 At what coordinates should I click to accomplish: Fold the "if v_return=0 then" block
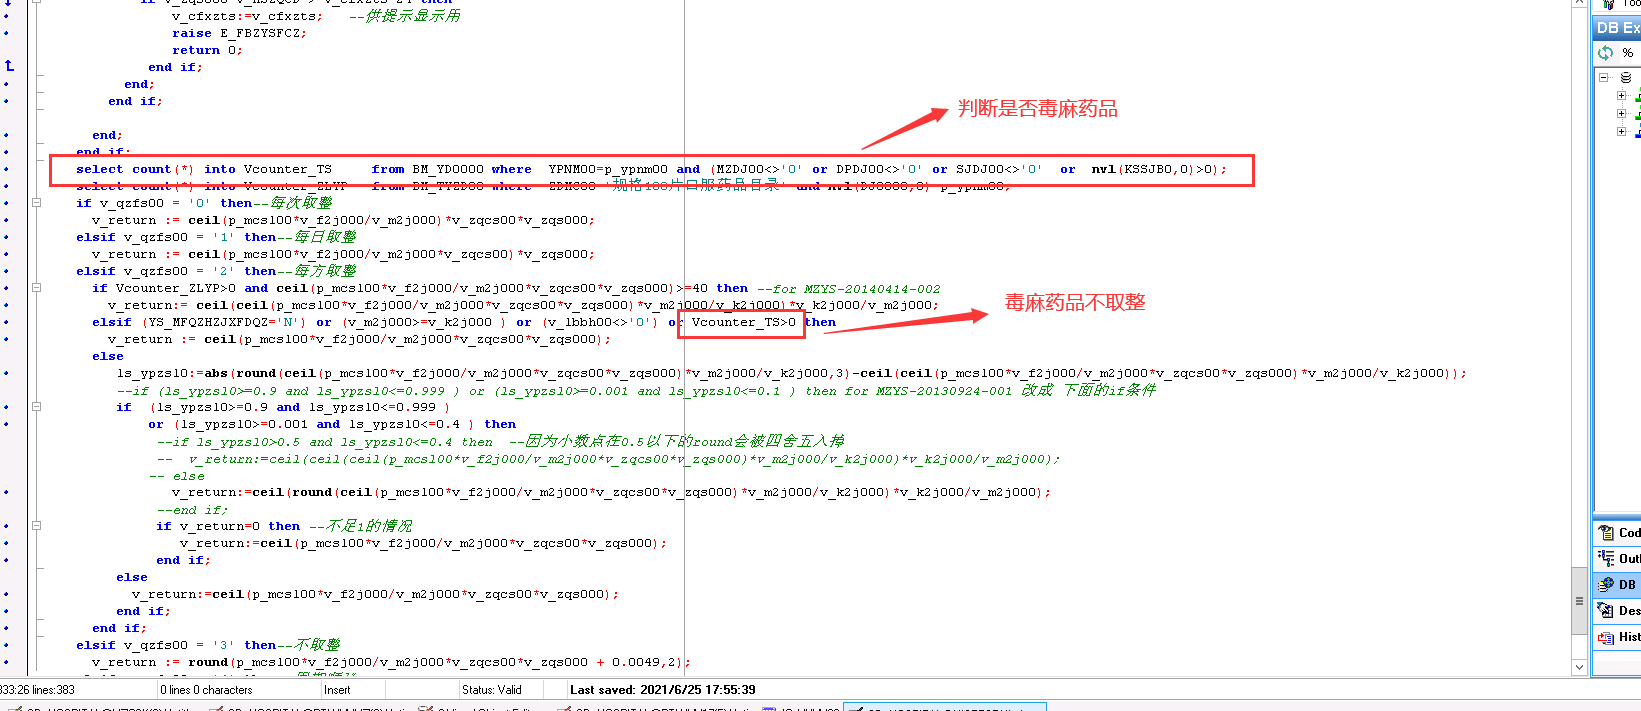click(36, 525)
